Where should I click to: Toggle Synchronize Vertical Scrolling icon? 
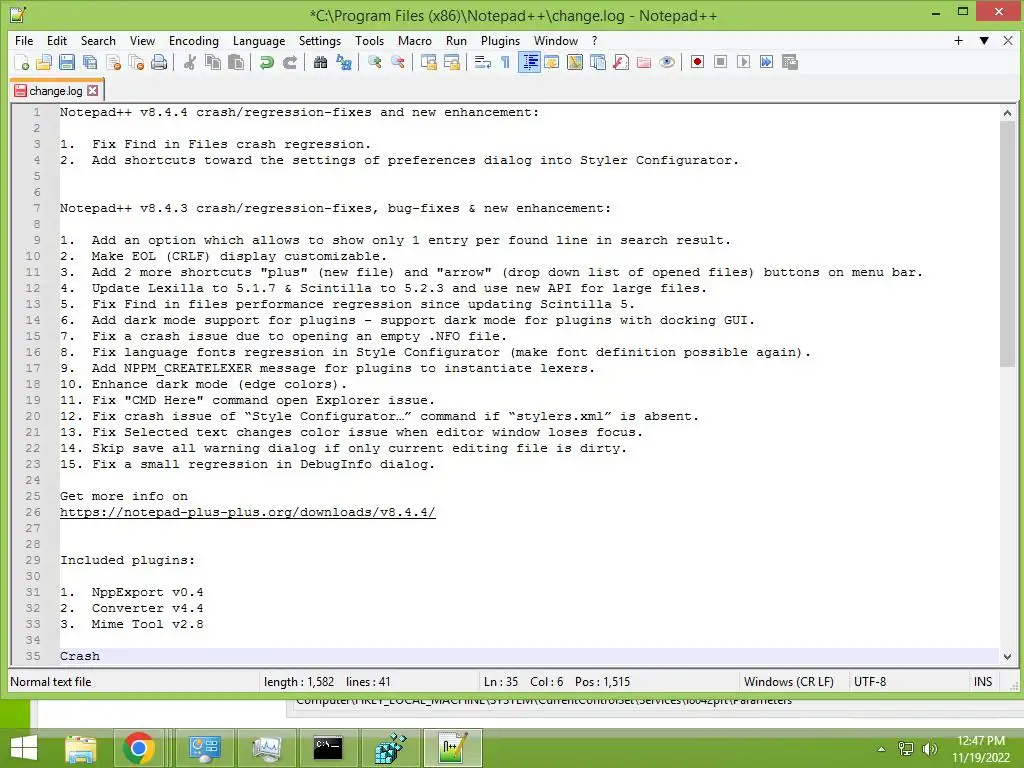coord(428,62)
